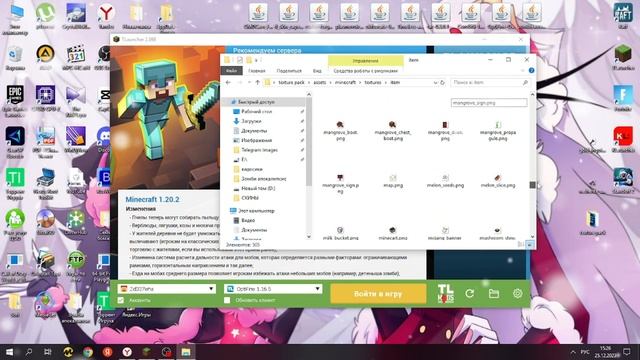Select melon_seeds.png file
Screen dimensions: 640x360
click(x=445, y=181)
